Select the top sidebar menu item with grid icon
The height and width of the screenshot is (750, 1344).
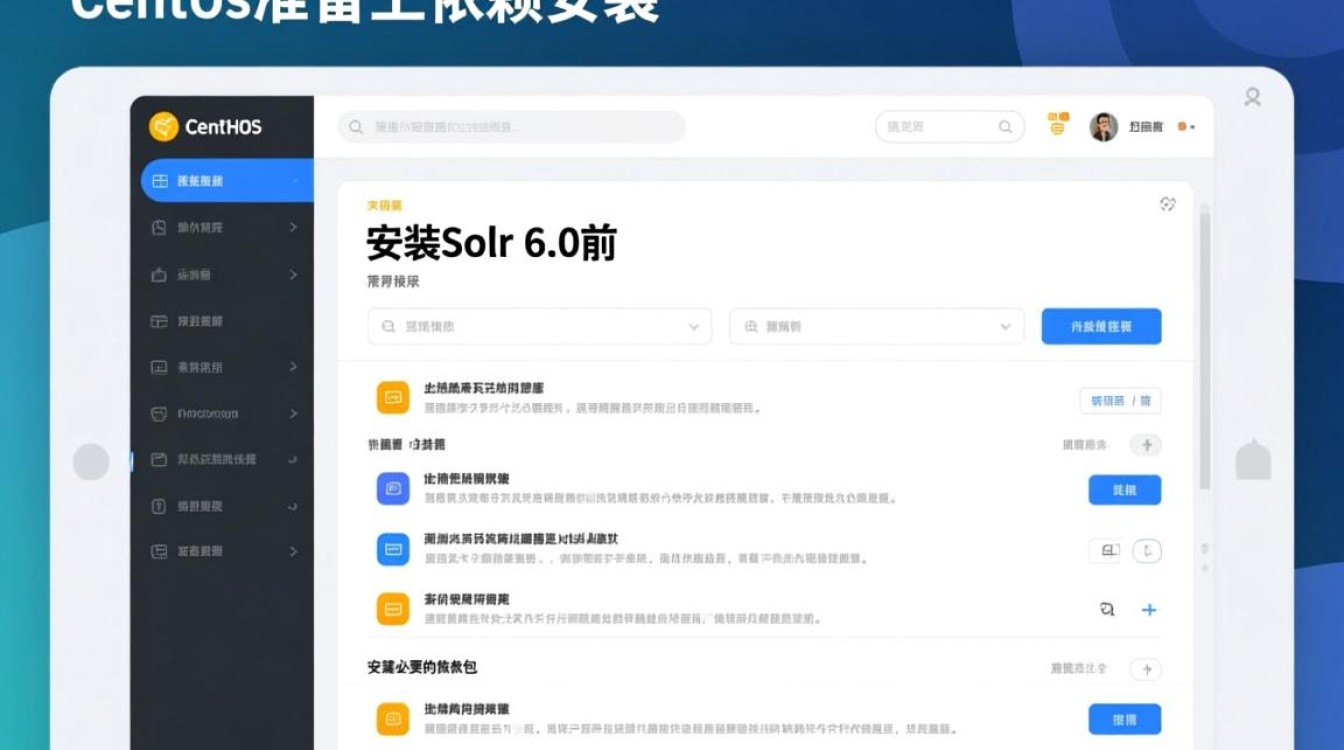tap(226, 181)
